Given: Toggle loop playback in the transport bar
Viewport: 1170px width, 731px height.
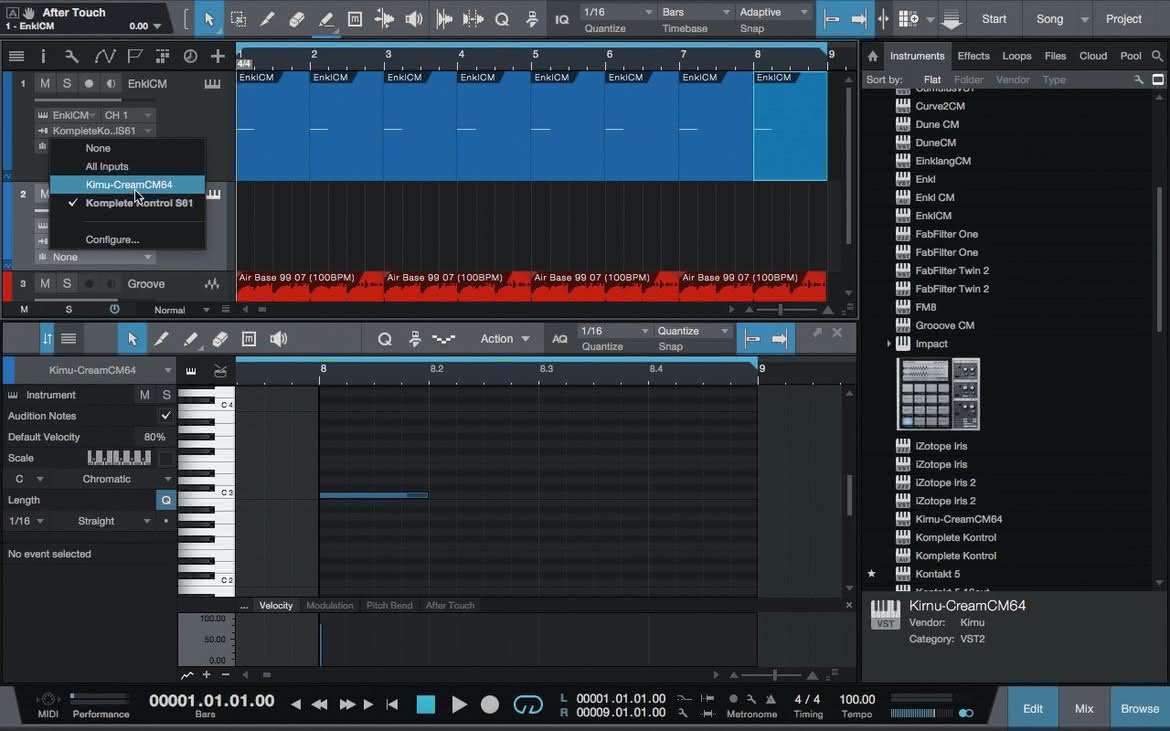Looking at the screenshot, I should 528,704.
